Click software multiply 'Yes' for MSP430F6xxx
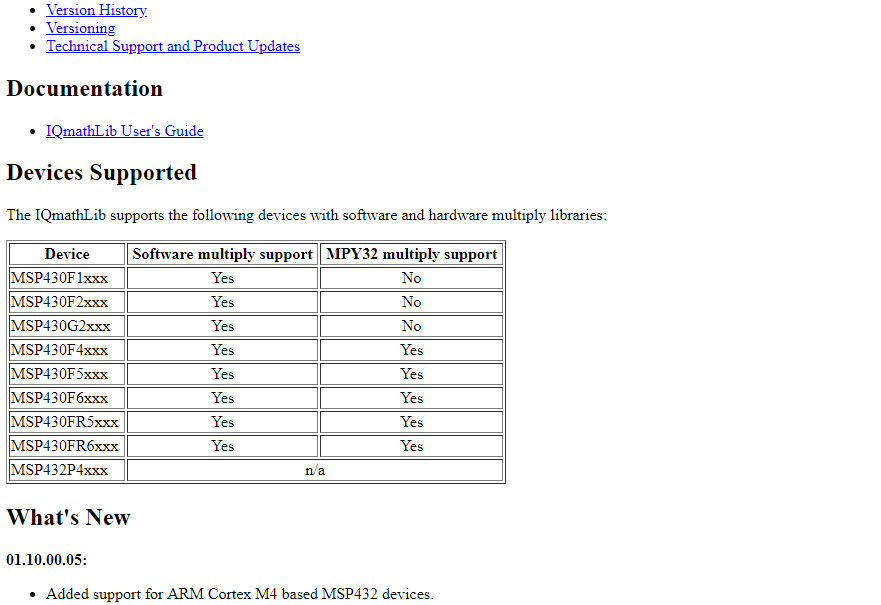This screenshot has height=605, width=881. point(222,398)
